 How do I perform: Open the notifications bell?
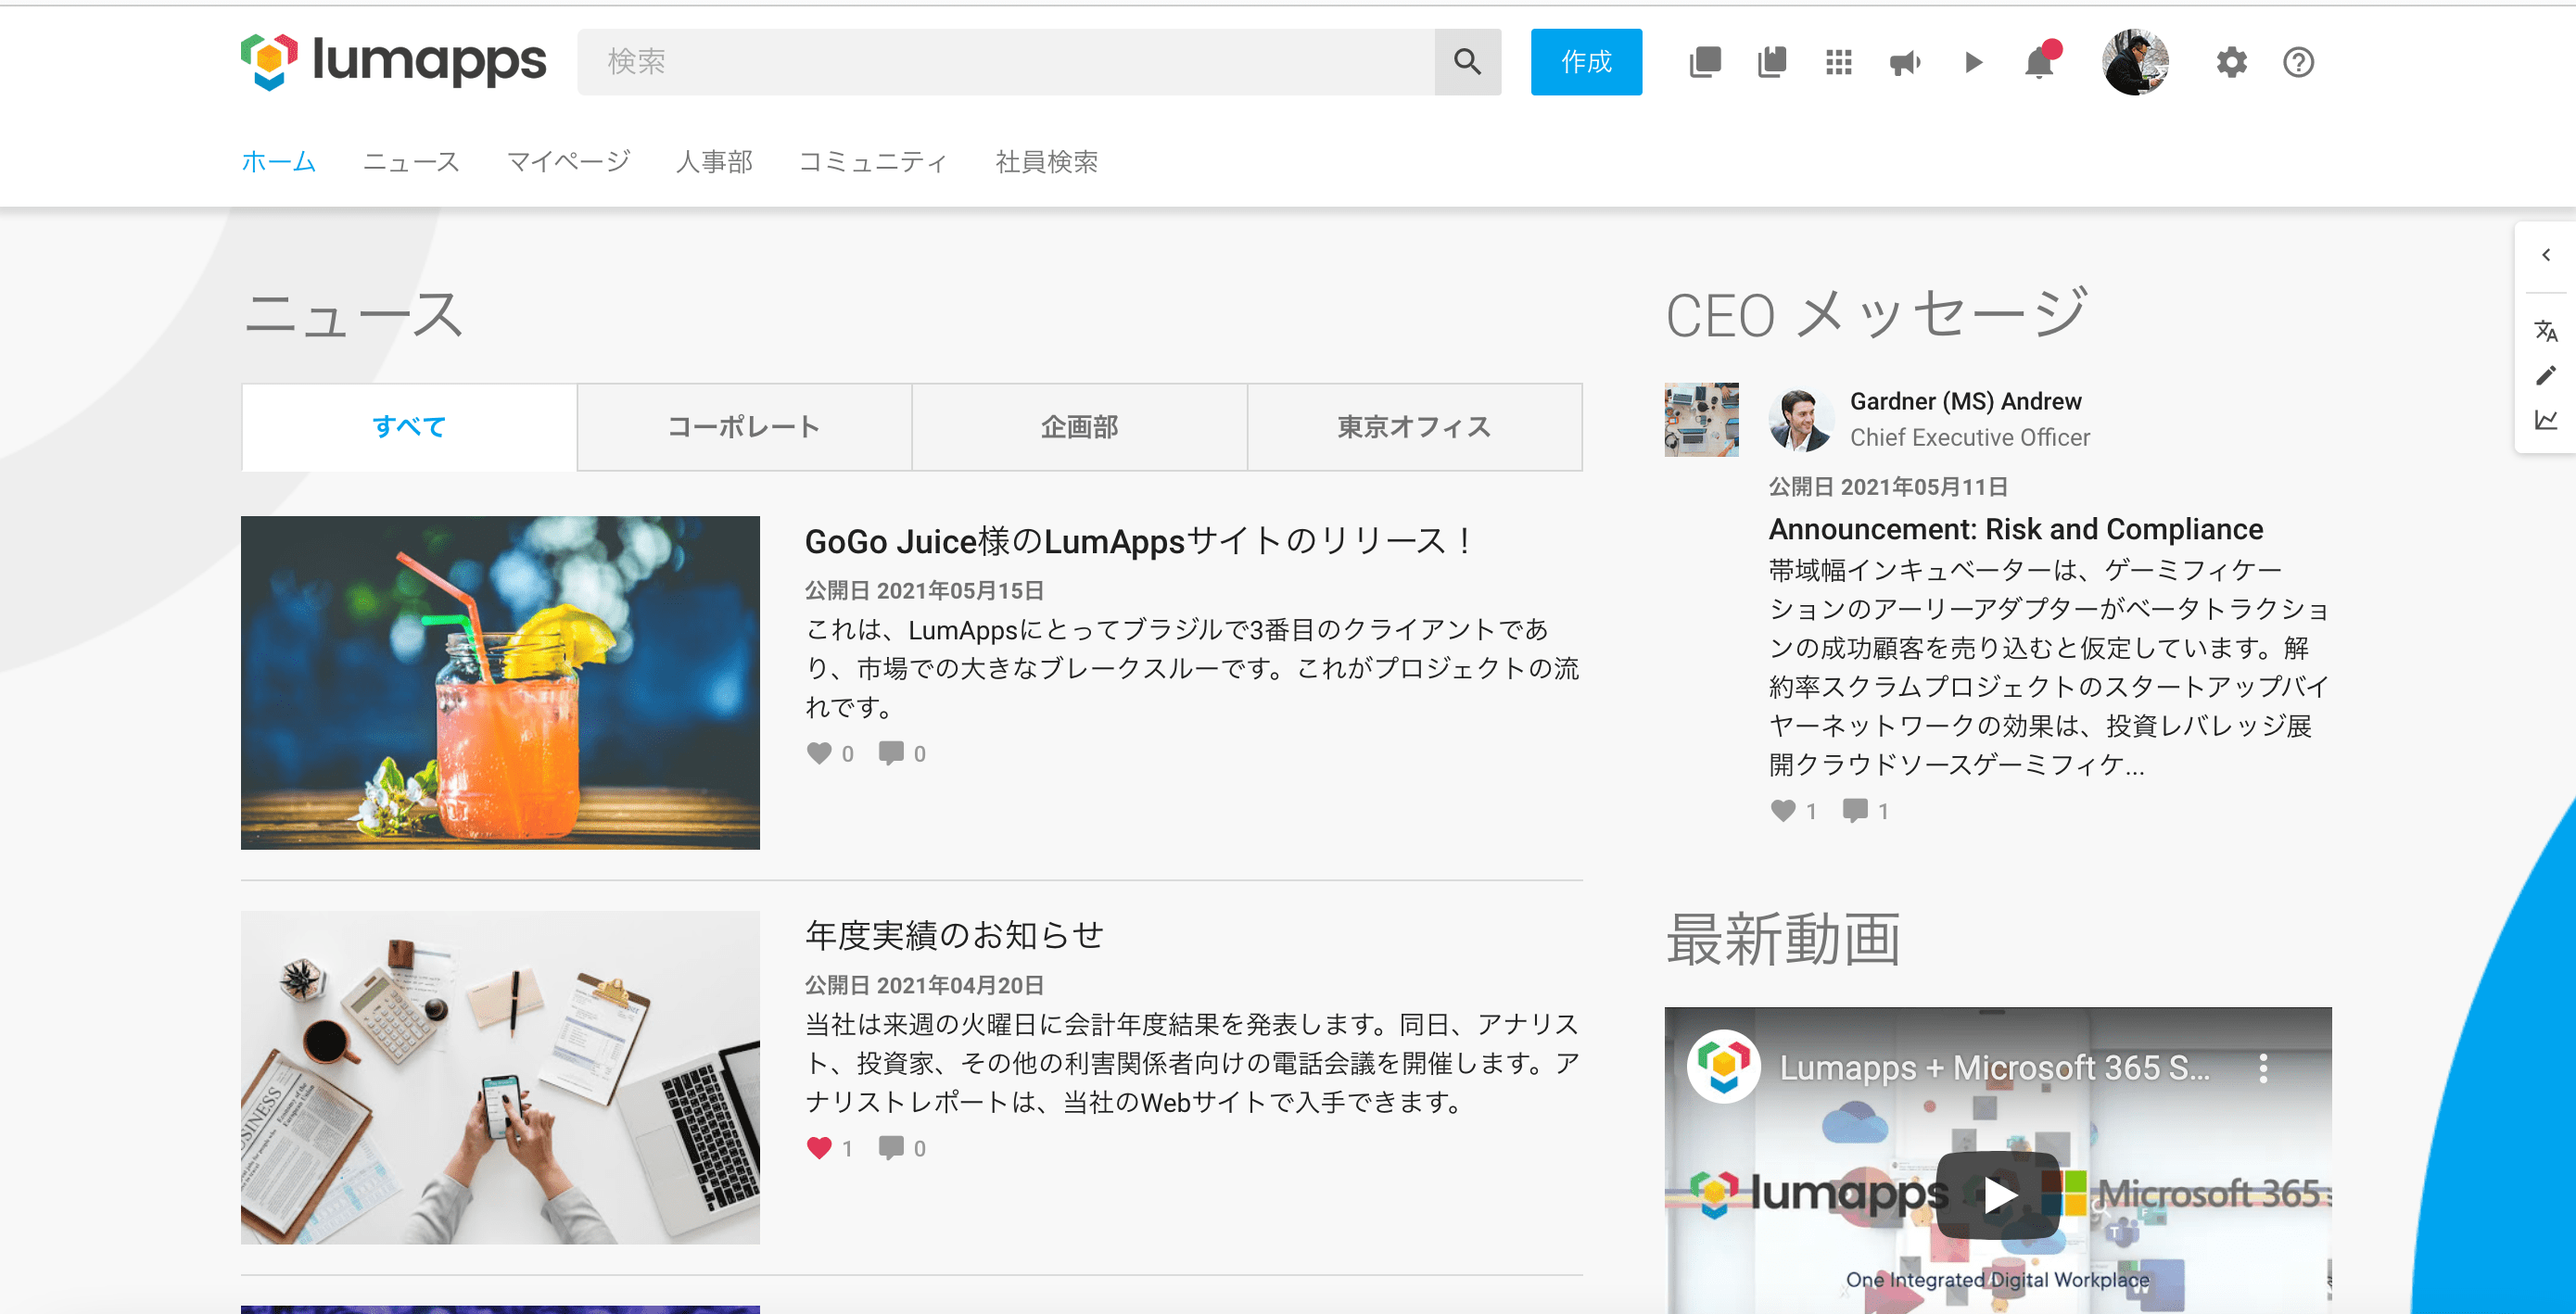coord(2038,63)
